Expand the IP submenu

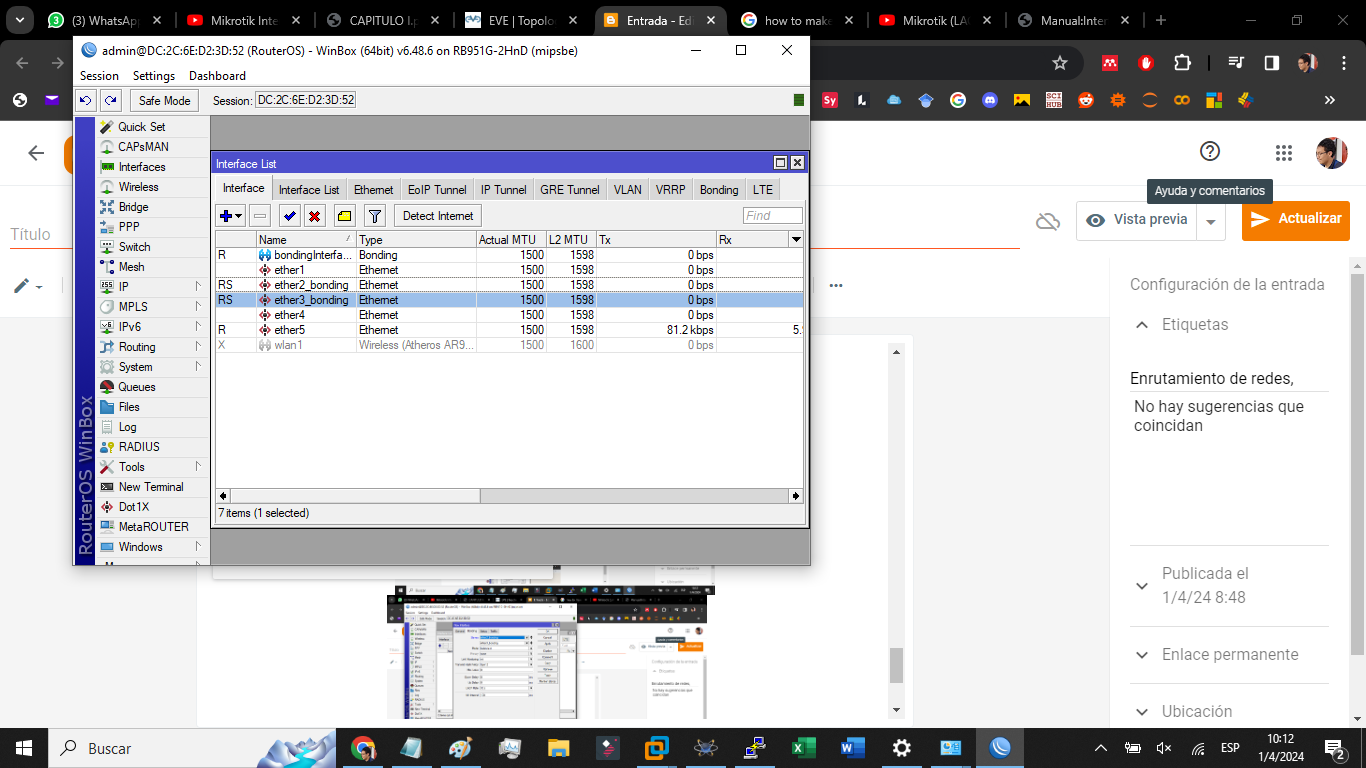click(x=198, y=287)
